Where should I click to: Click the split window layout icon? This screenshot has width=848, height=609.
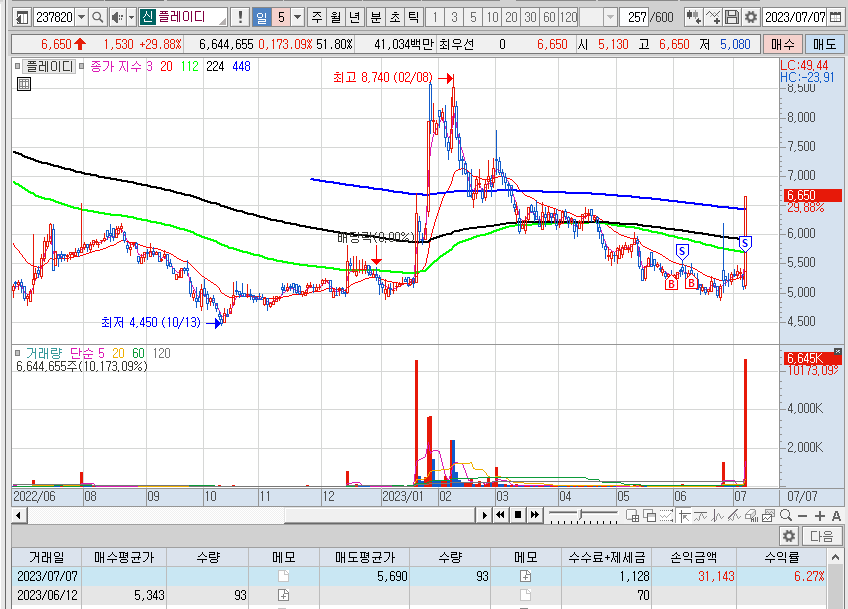632,515
